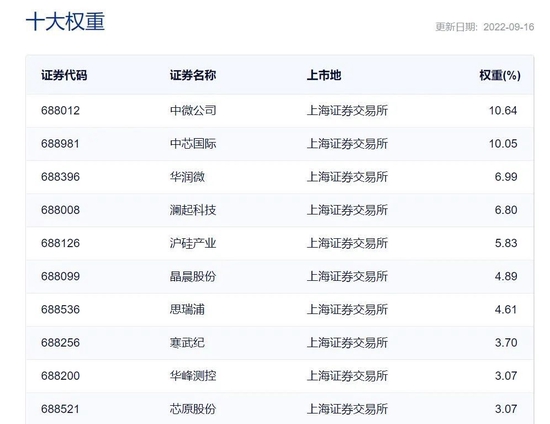Select security code 688008

click(x=60, y=210)
